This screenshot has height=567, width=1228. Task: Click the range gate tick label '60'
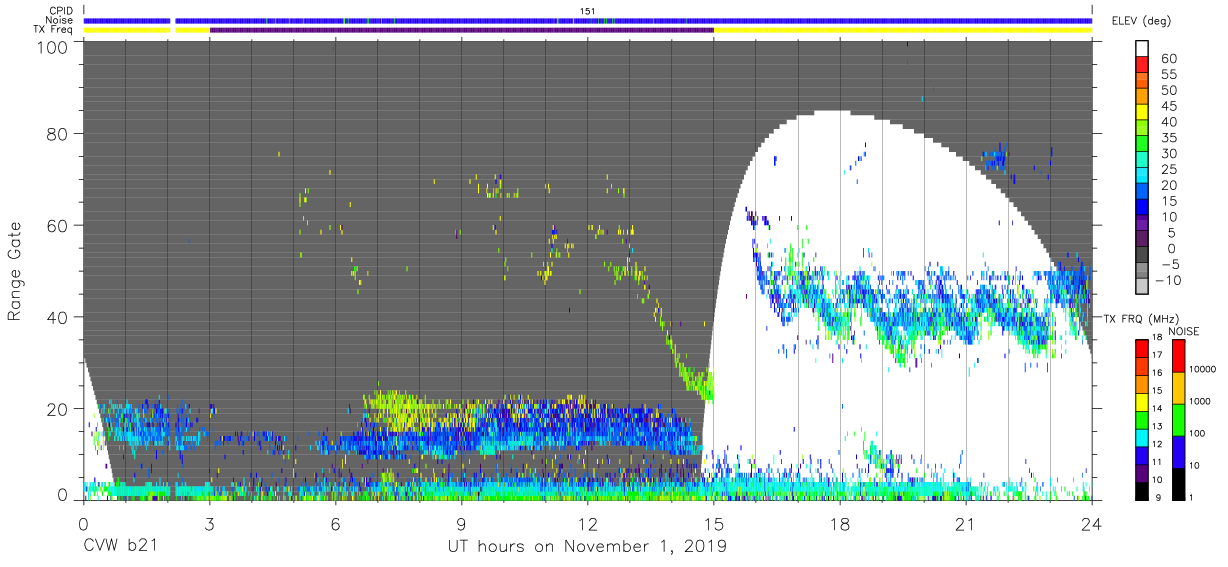click(57, 225)
